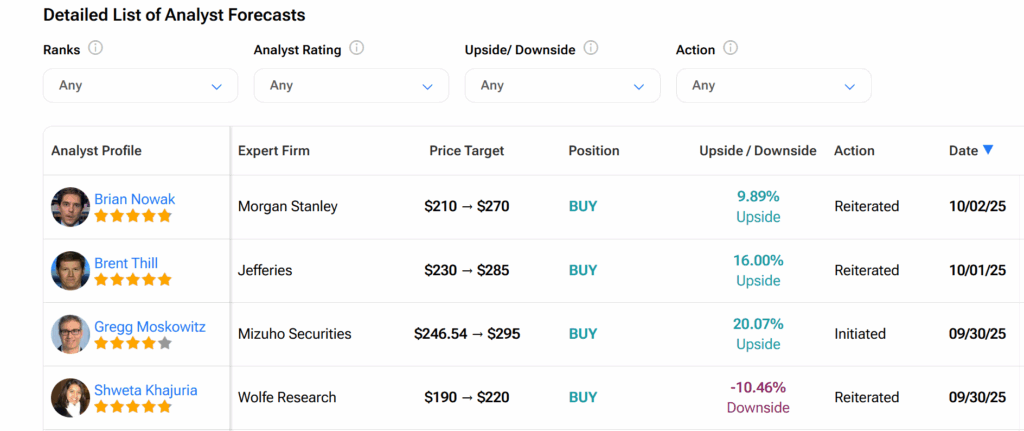Open the Ranks dropdown
This screenshot has height=431, width=1024.
140,86
